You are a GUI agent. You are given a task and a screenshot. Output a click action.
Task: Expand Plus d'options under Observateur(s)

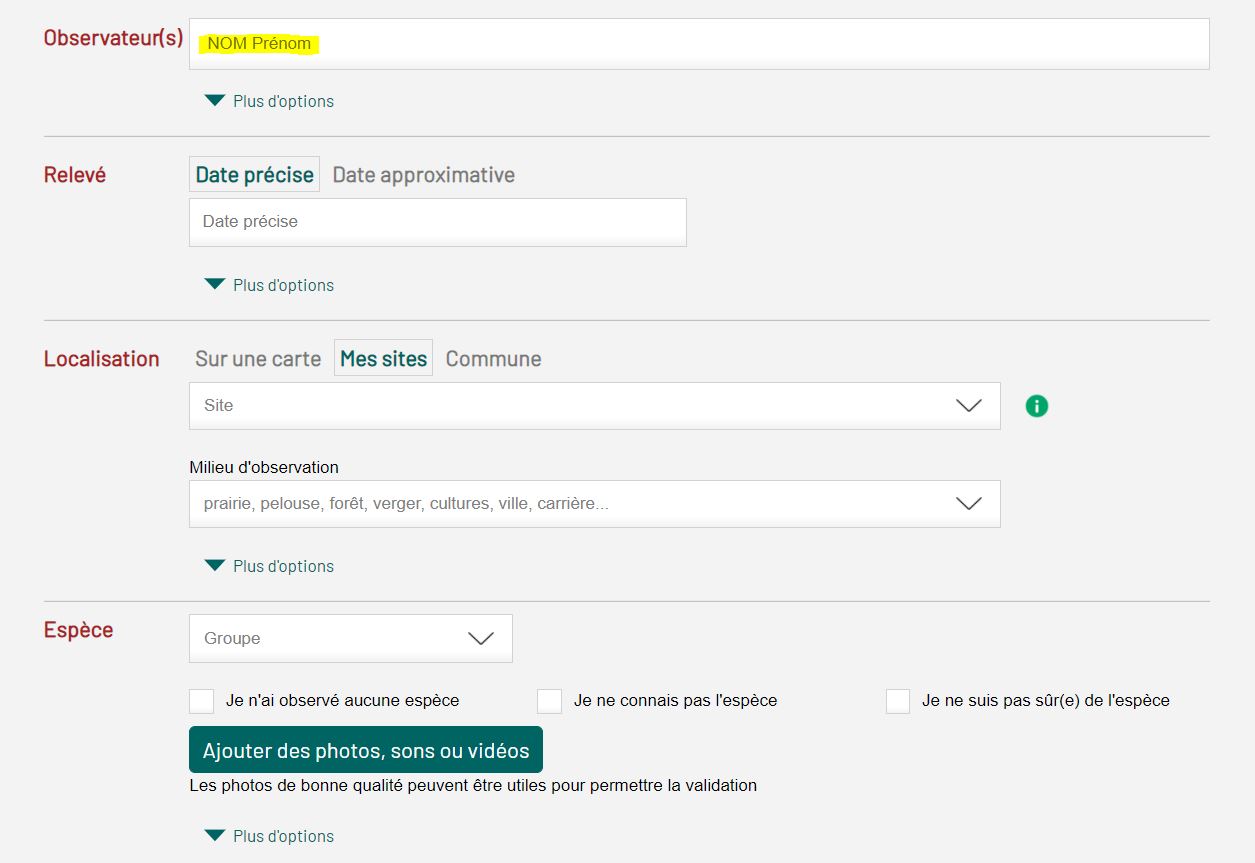click(270, 101)
